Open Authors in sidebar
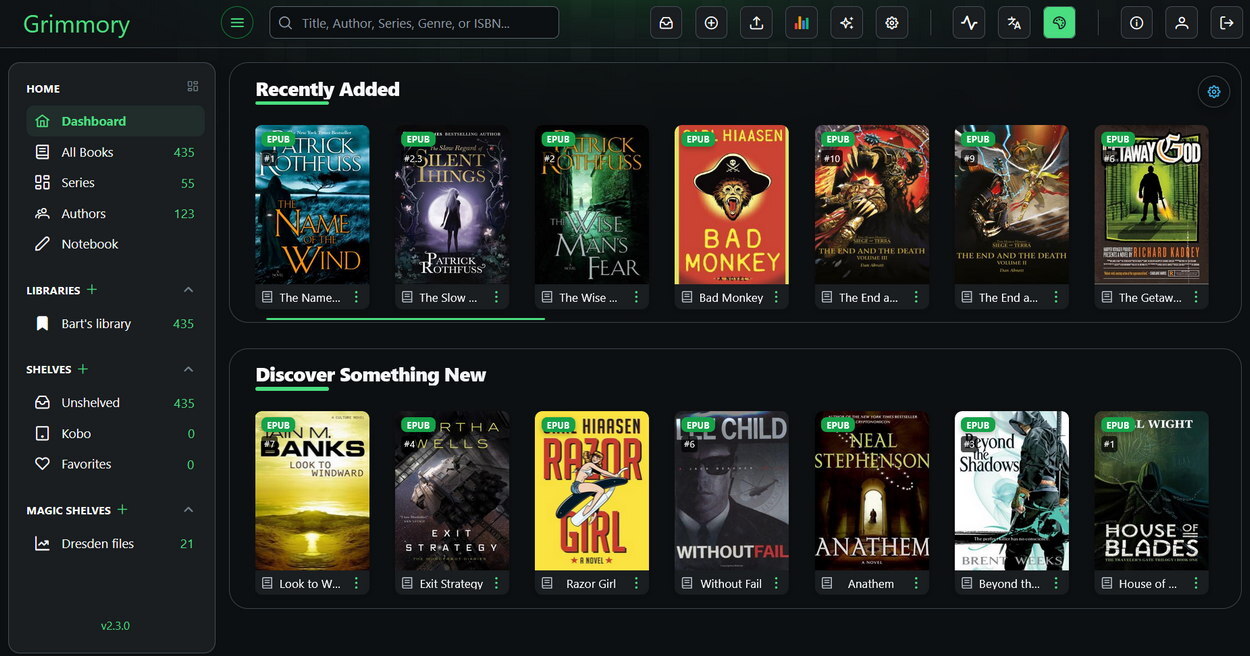Image resolution: width=1250 pixels, height=656 pixels. 115,213
